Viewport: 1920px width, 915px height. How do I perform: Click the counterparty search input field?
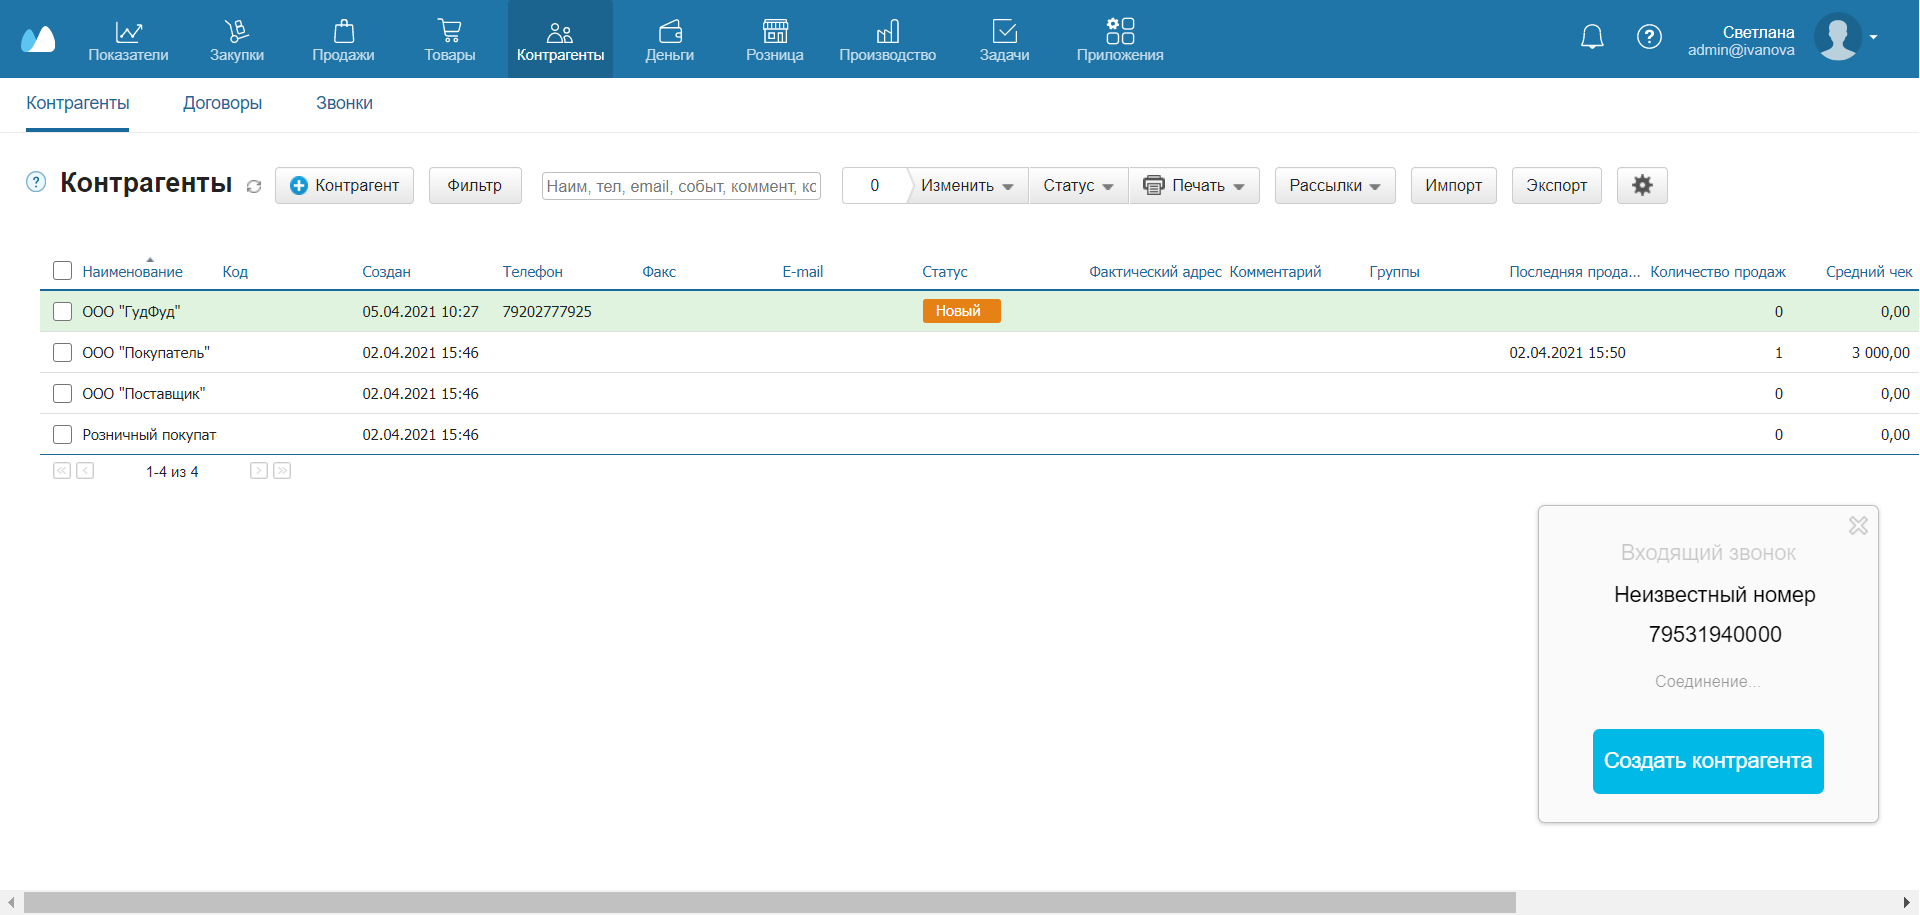(681, 186)
